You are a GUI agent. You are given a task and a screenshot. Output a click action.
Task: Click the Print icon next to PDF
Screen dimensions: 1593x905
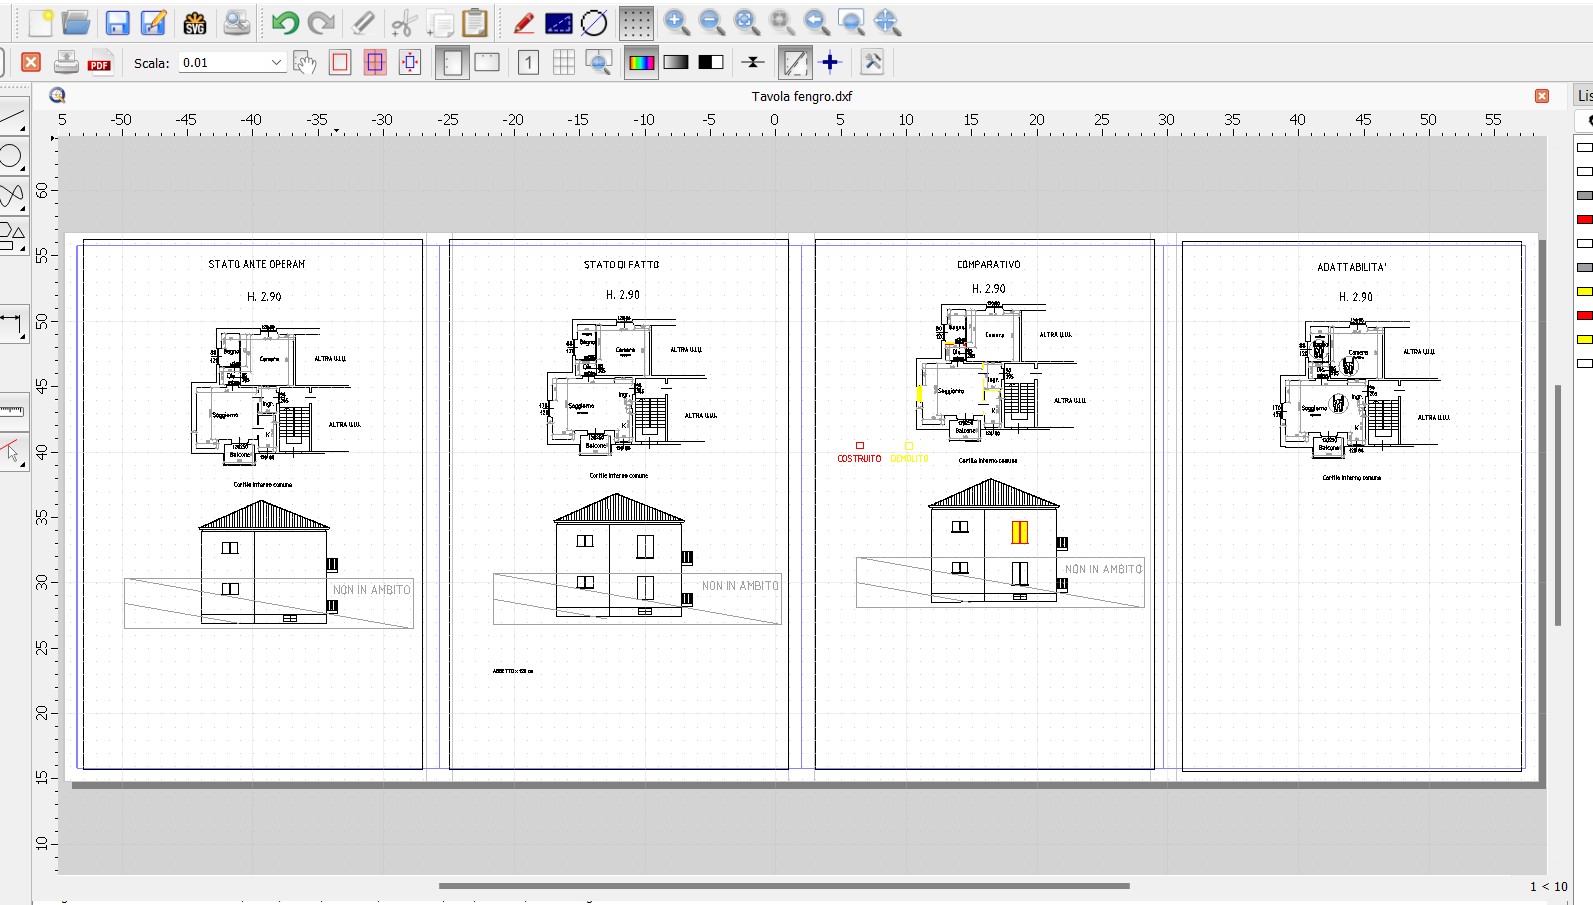(x=66, y=63)
